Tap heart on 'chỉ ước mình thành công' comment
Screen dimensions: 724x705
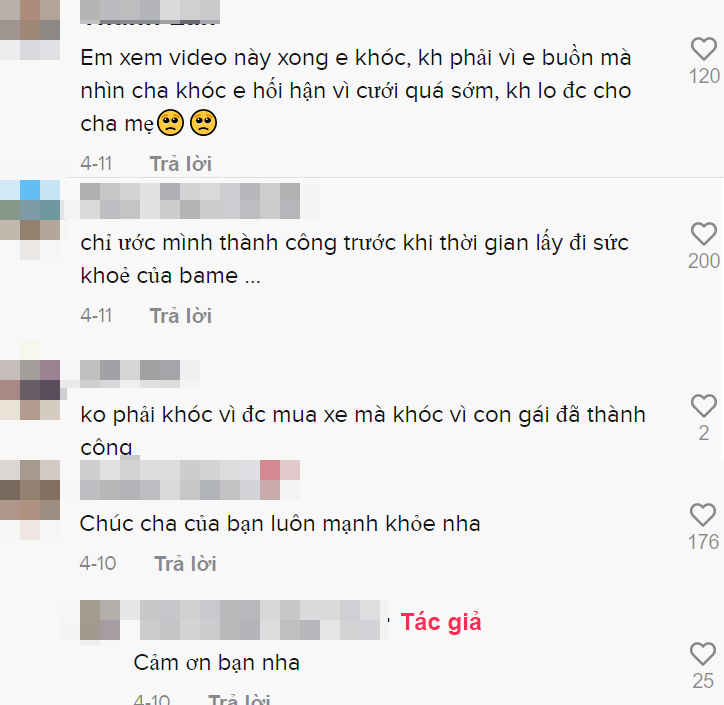[x=704, y=234]
